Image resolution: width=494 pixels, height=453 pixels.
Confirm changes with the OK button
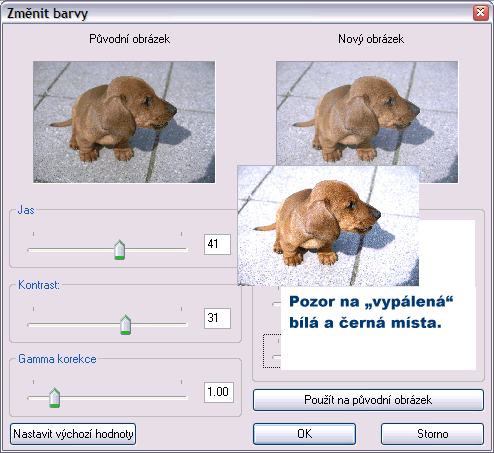coord(304,434)
